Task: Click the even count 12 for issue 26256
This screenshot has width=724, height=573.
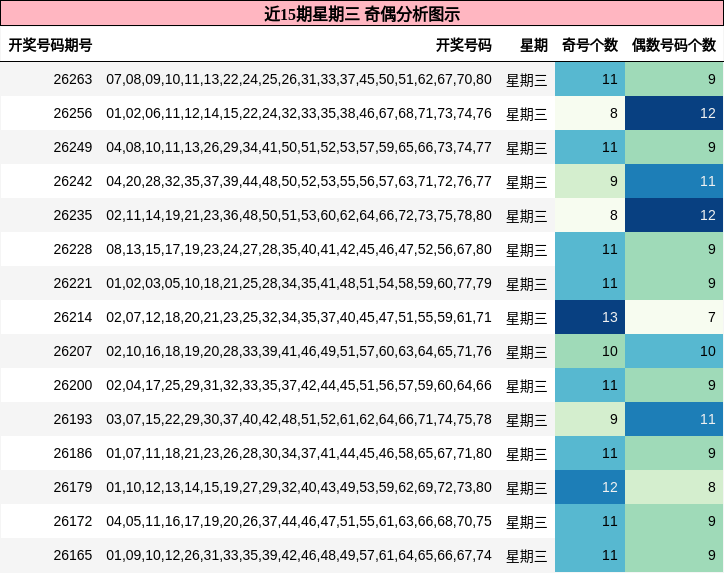Action: 674,113
